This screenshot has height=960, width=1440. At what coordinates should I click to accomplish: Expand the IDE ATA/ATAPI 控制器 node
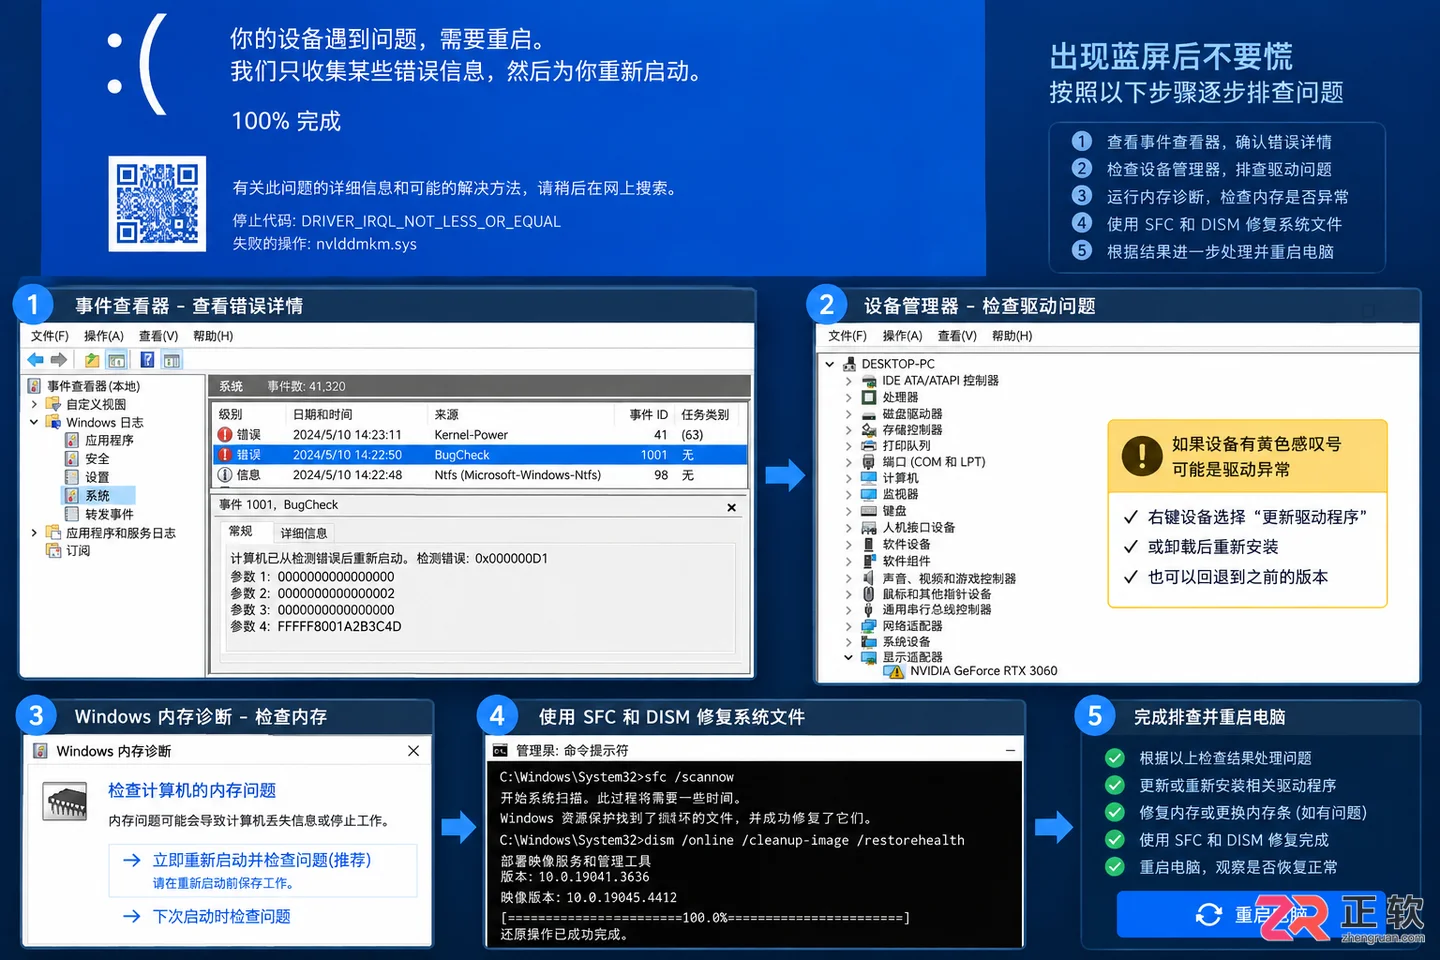[x=848, y=381]
